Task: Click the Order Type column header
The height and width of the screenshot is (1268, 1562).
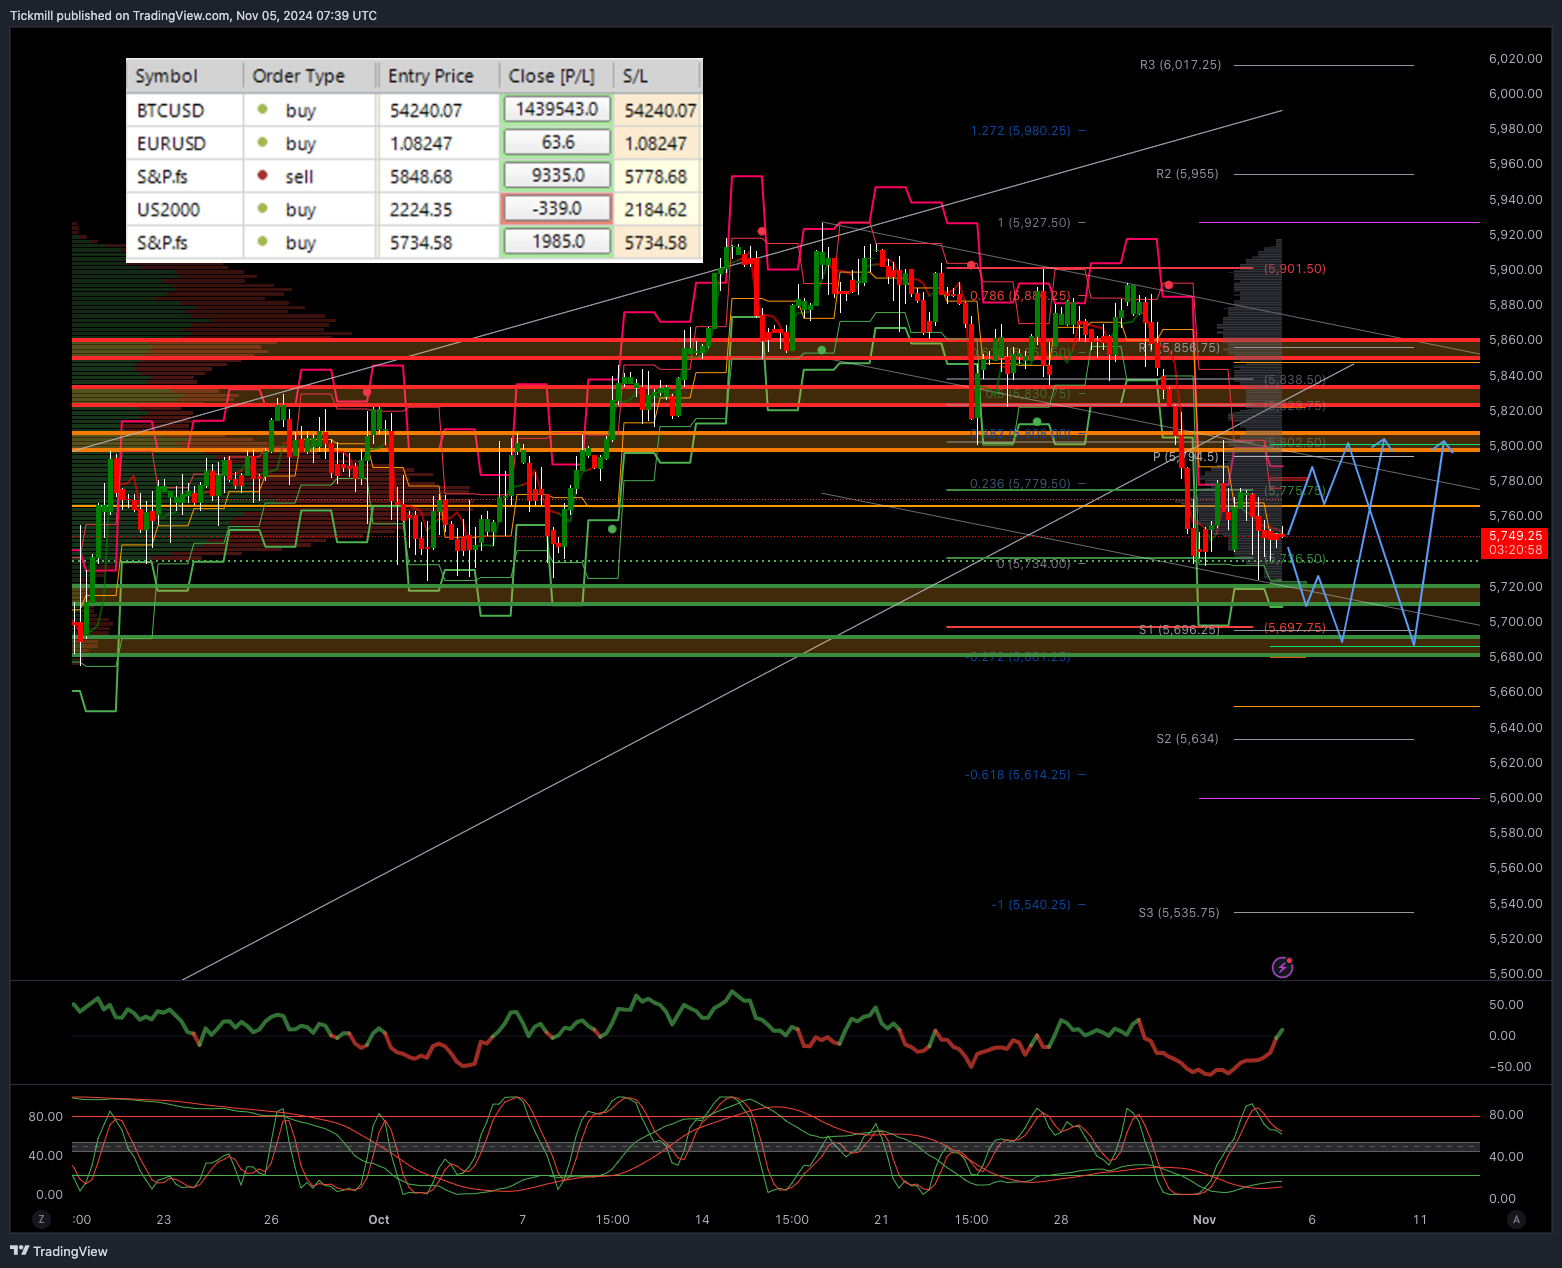Action: point(310,76)
